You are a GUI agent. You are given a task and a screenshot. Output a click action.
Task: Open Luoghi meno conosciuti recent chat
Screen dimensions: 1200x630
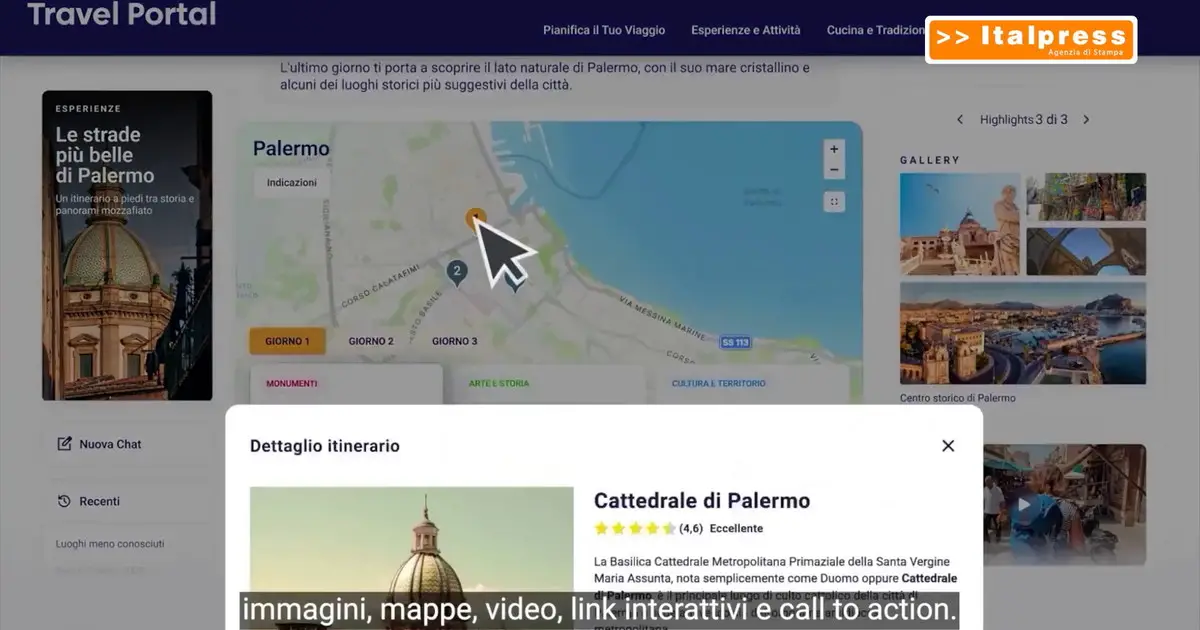[110, 544]
